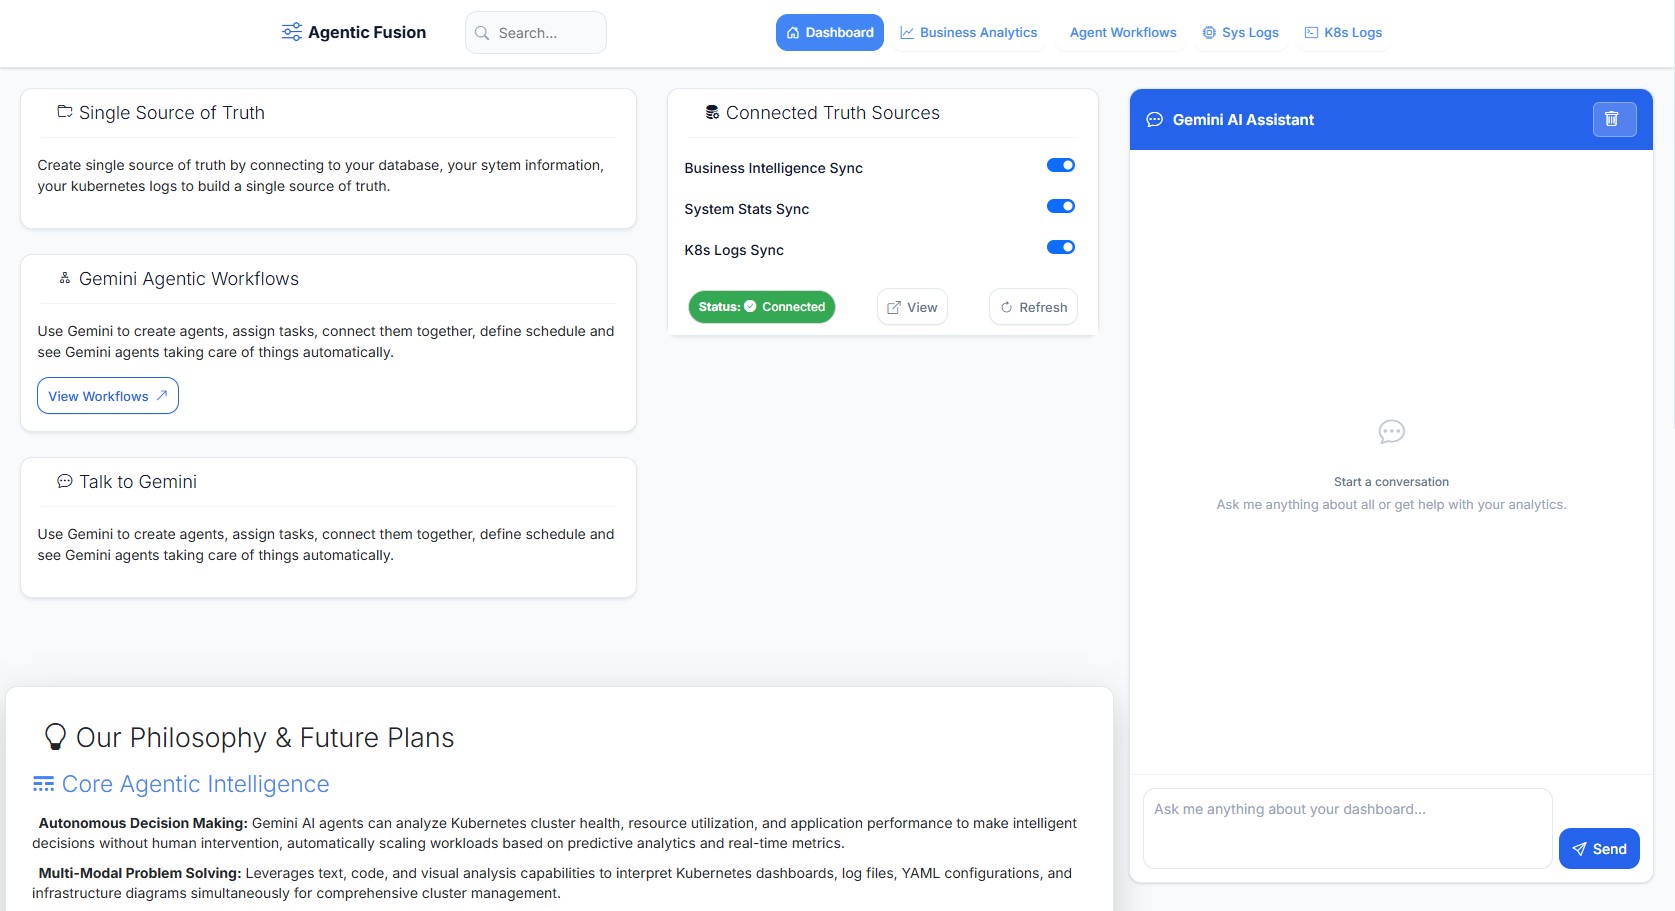Turn off the K8s Logs Sync switch
Screen dimensions: 1675x911
pos(1061,247)
